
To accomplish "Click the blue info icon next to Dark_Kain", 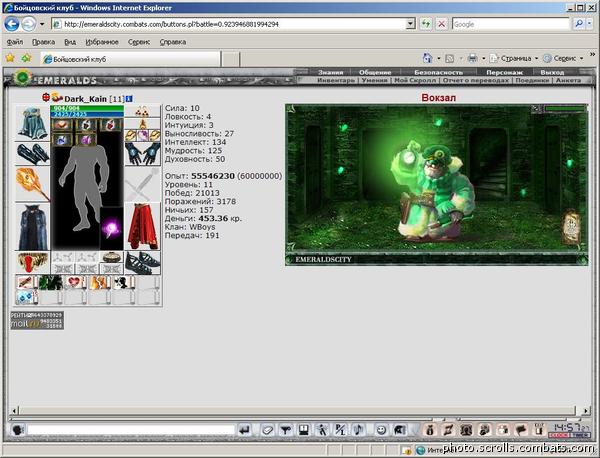I will (129, 99).
